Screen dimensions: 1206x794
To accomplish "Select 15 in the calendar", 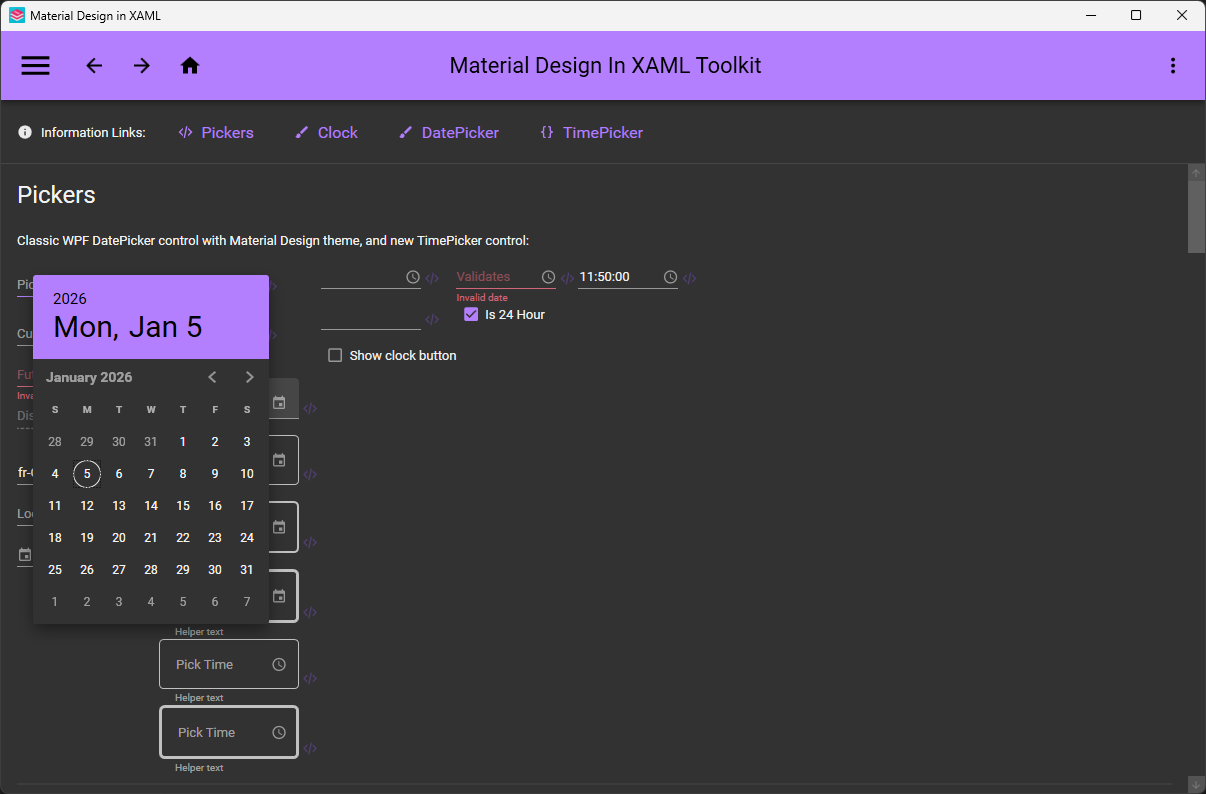I will 183,506.
